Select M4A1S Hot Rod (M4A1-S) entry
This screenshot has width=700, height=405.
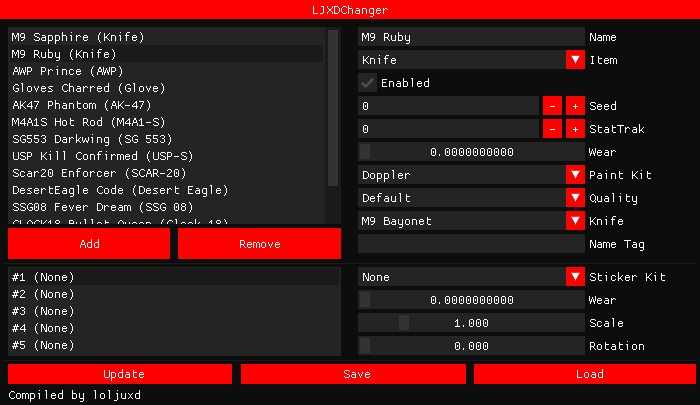(x=166, y=122)
